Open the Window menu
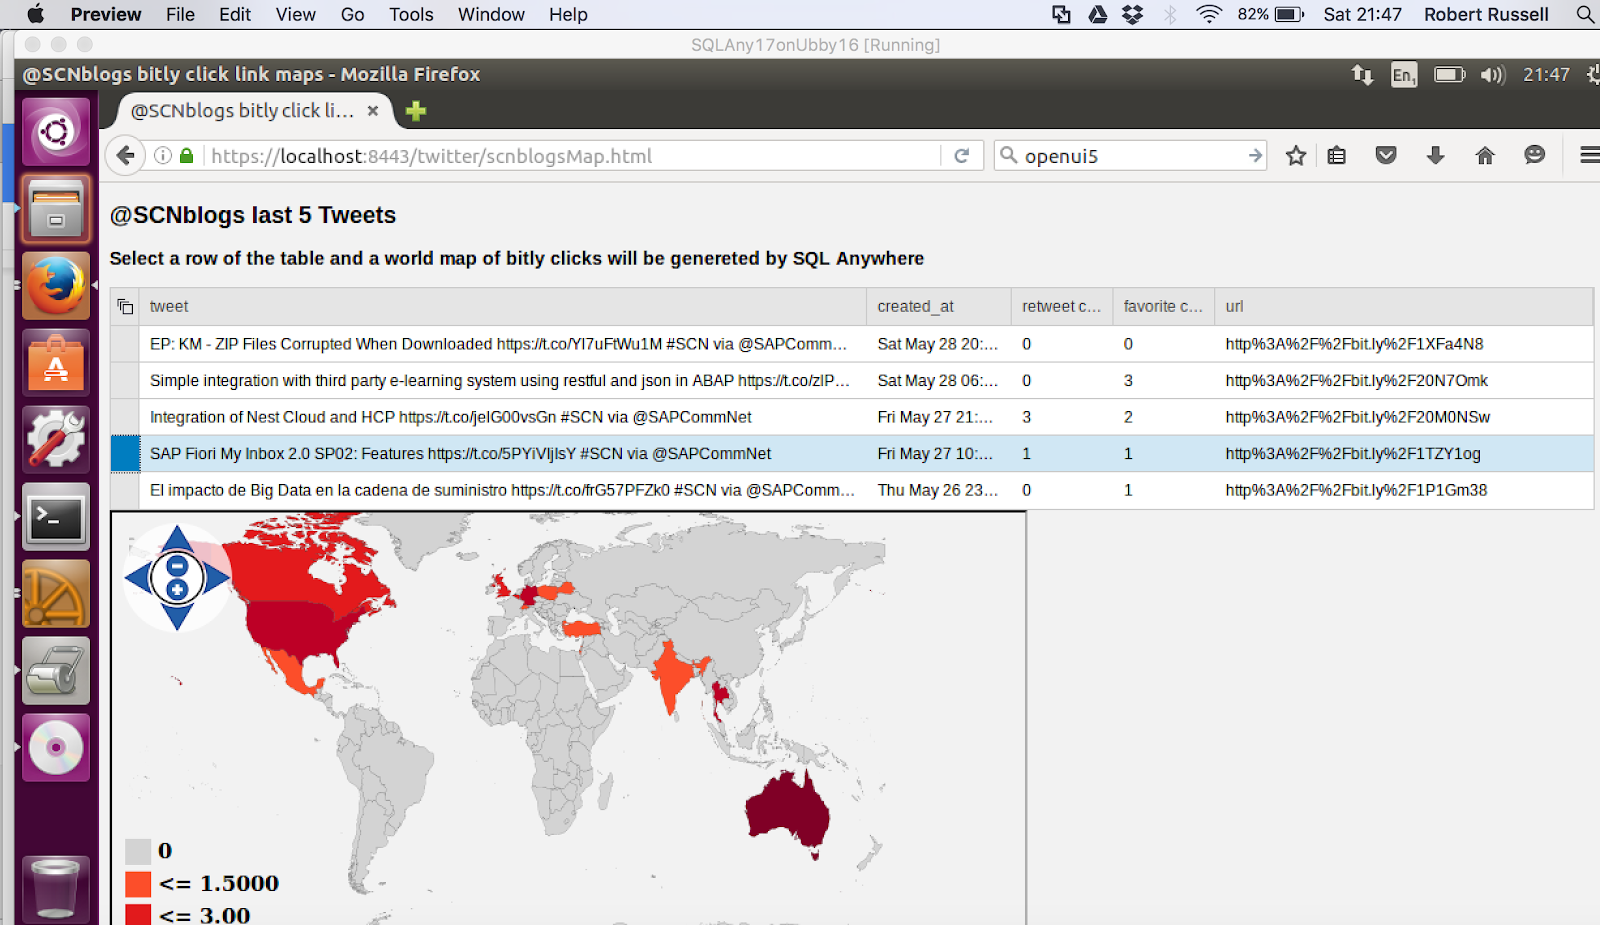1600x925 pixels. [491, 14]
